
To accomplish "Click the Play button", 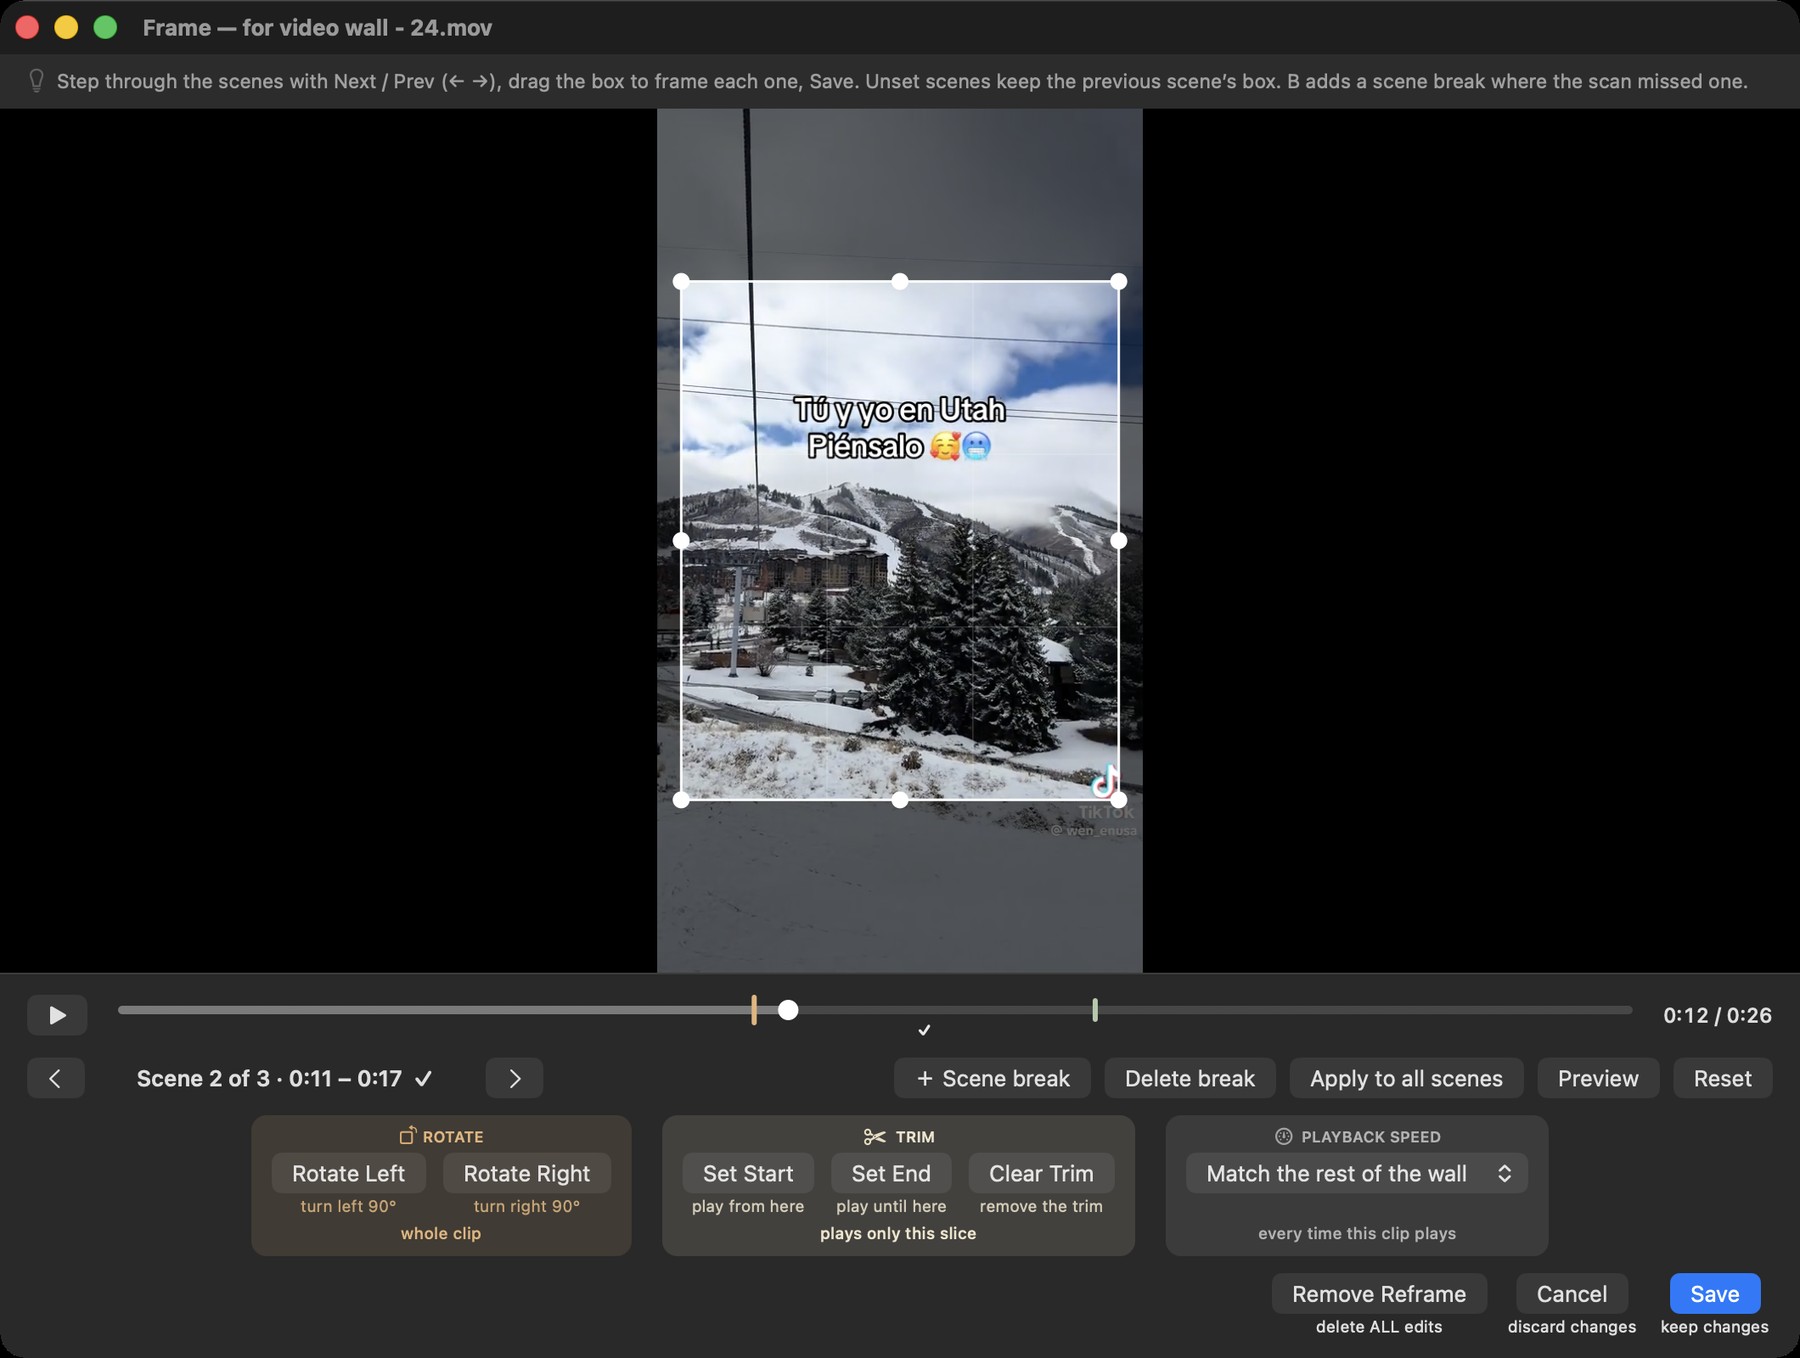I will pyautogui.click(x=57, y=1015).
